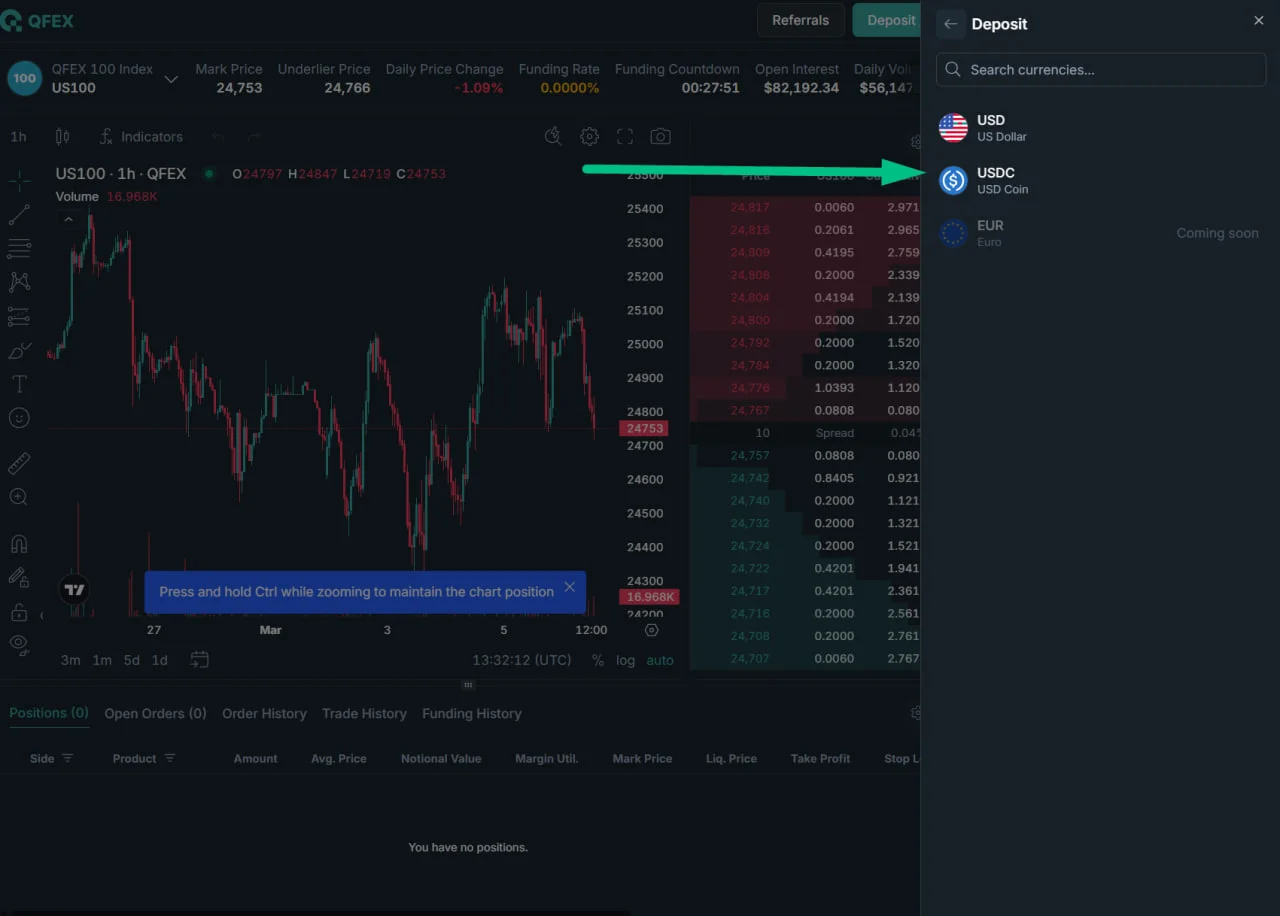Image resolution: width=1280 pixels, height=916 pixels.
Task: Toggle log scale on the chart
Action: [x=625, y=660]
